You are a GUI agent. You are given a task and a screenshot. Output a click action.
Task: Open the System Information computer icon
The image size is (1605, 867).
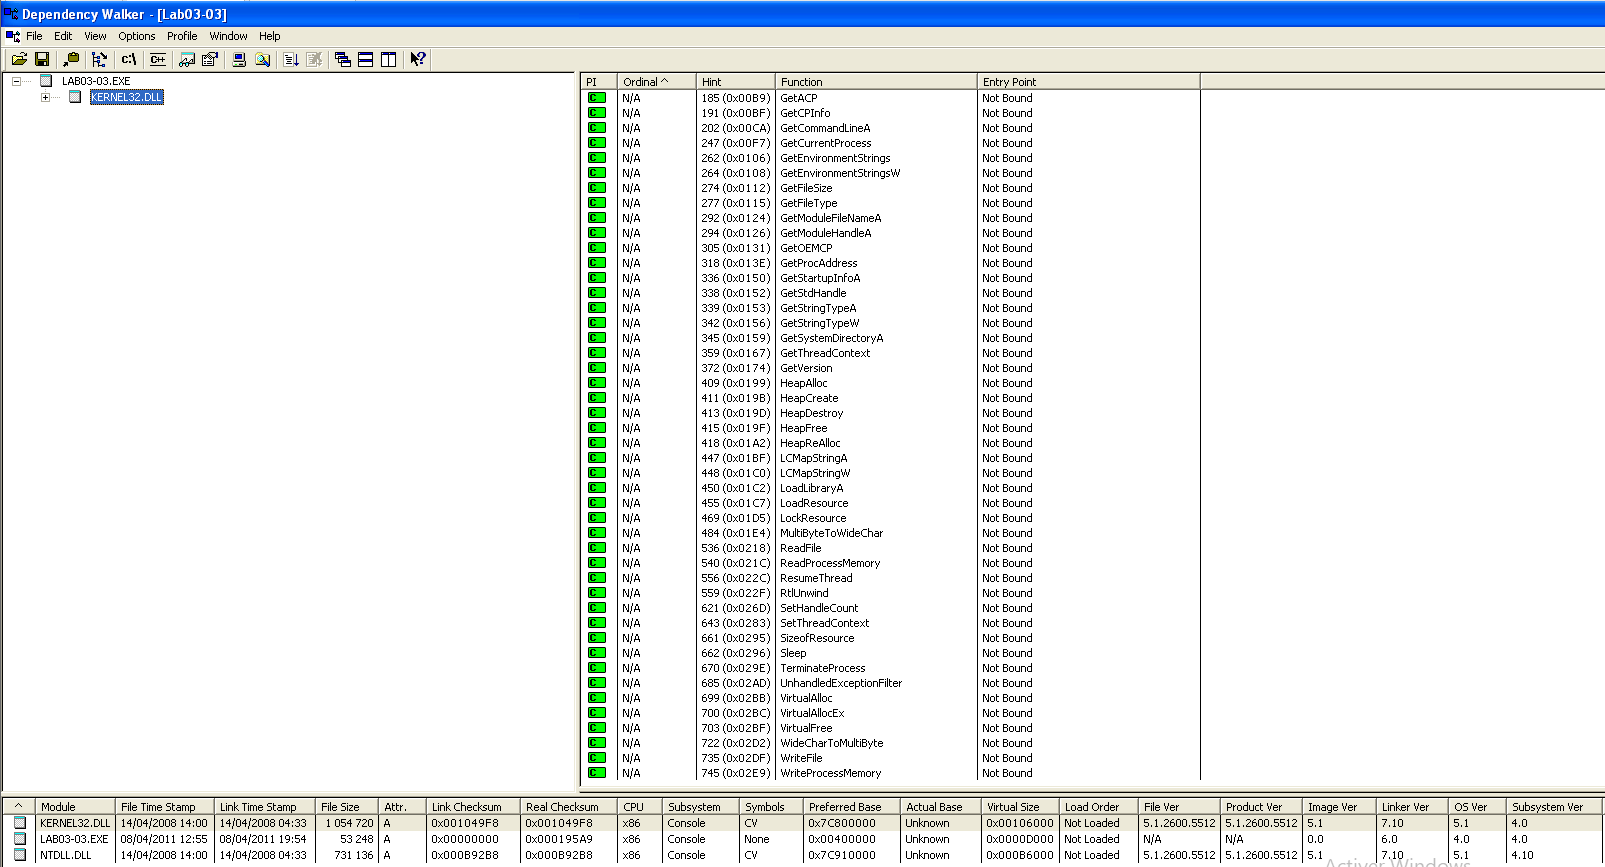(x=239, y=60)
